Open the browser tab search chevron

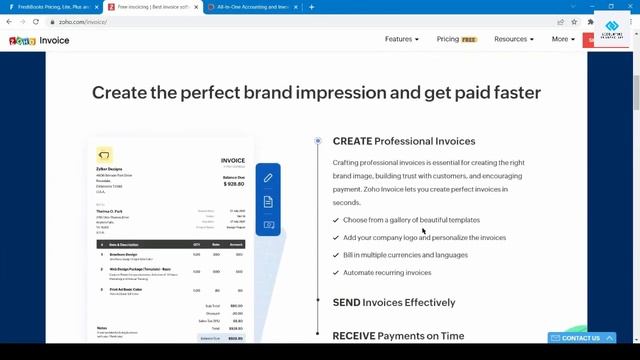pos(573,7)
